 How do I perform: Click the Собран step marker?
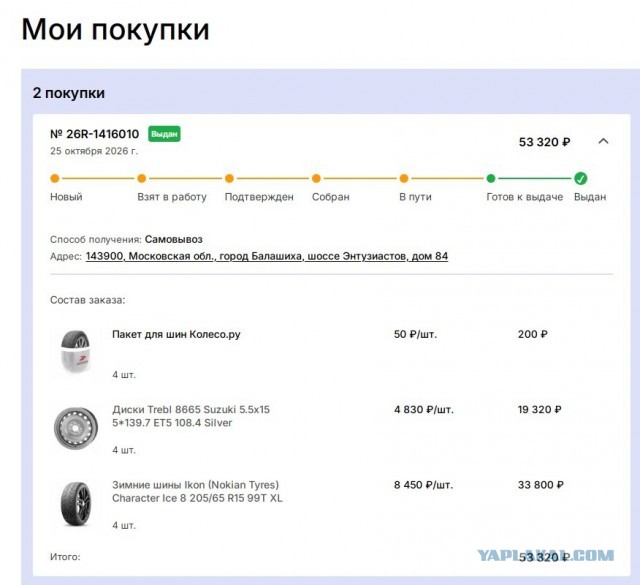coord(316,178)
